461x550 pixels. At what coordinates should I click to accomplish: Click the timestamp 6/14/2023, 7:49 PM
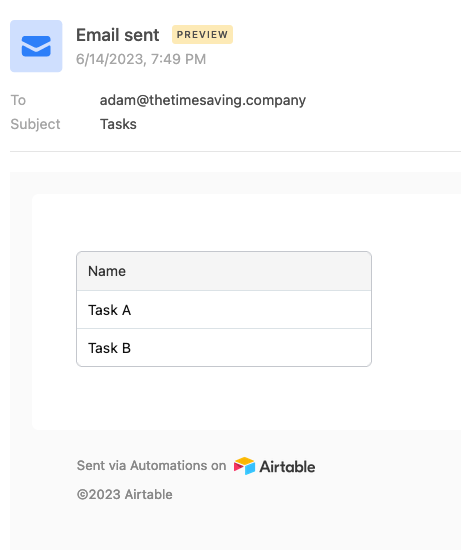coord(141,59)
